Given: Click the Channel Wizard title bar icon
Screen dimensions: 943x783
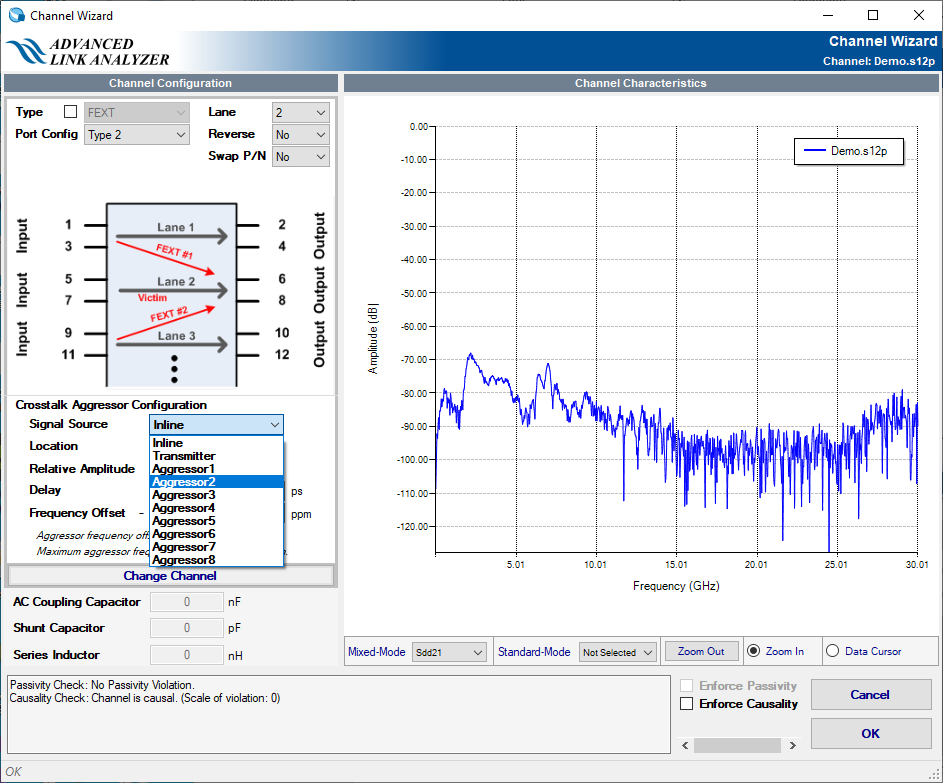Looking at the screenshot, I should click(x=16, y=15).
